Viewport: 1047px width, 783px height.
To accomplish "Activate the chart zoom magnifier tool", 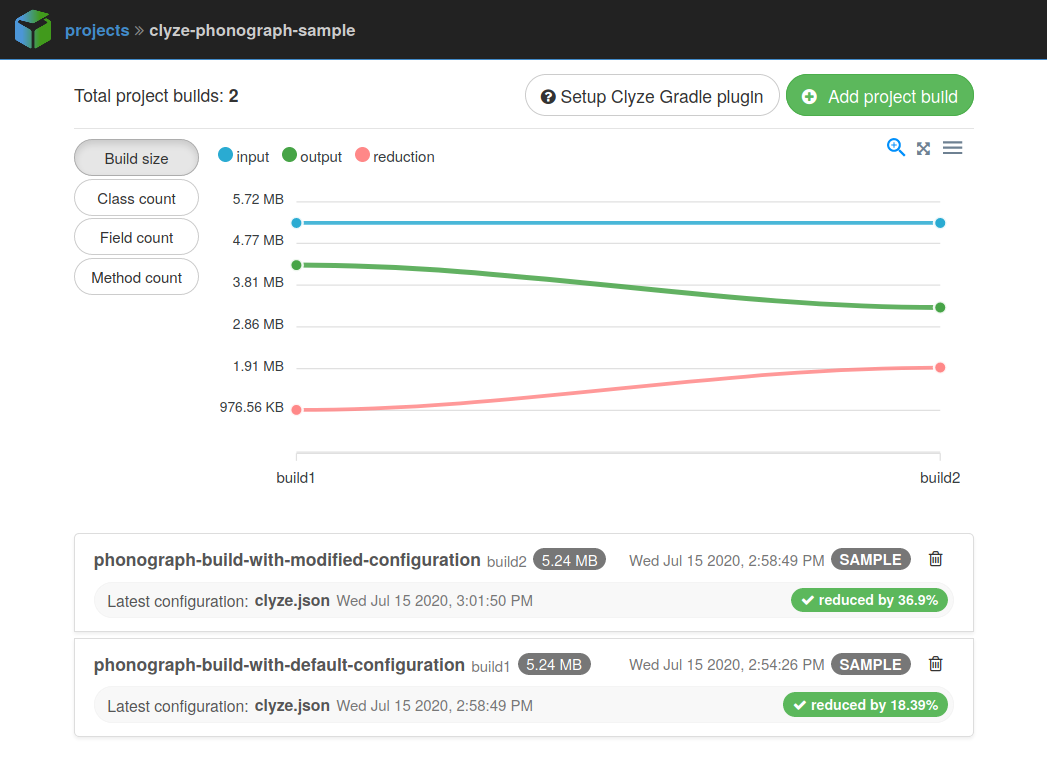I will tap(895, 148).
